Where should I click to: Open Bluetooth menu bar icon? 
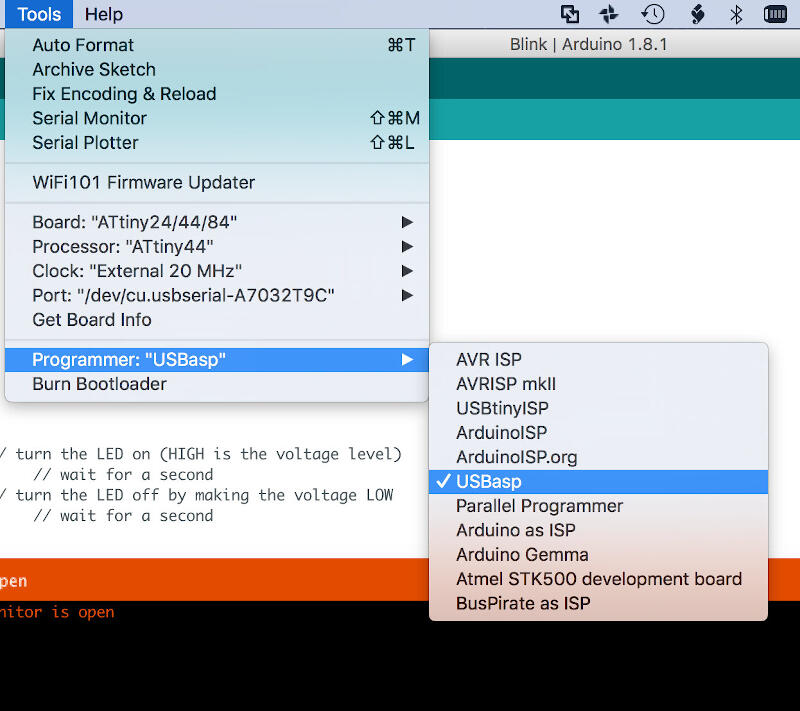click(736, 14)
